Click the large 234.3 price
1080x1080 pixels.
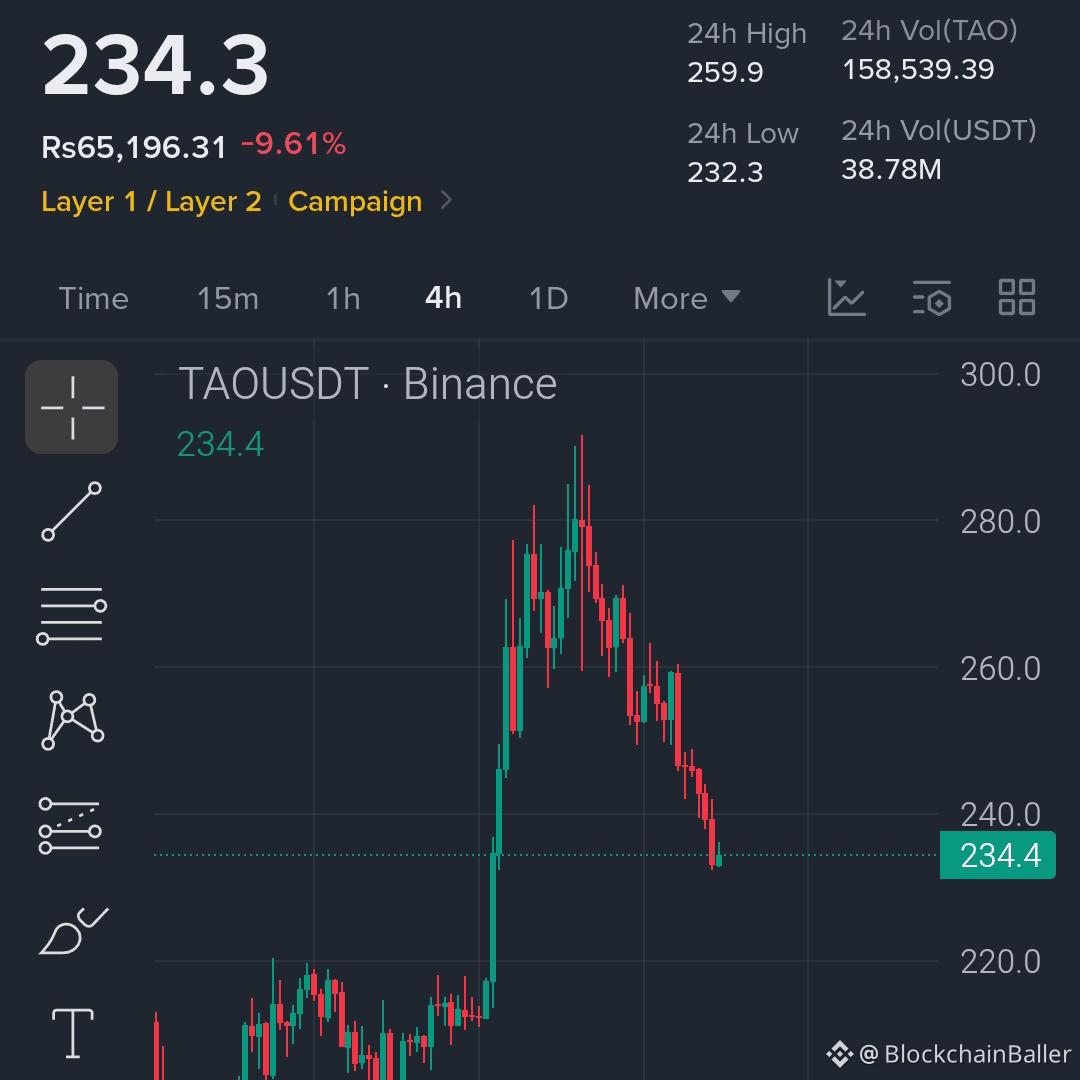click(155, 65)
